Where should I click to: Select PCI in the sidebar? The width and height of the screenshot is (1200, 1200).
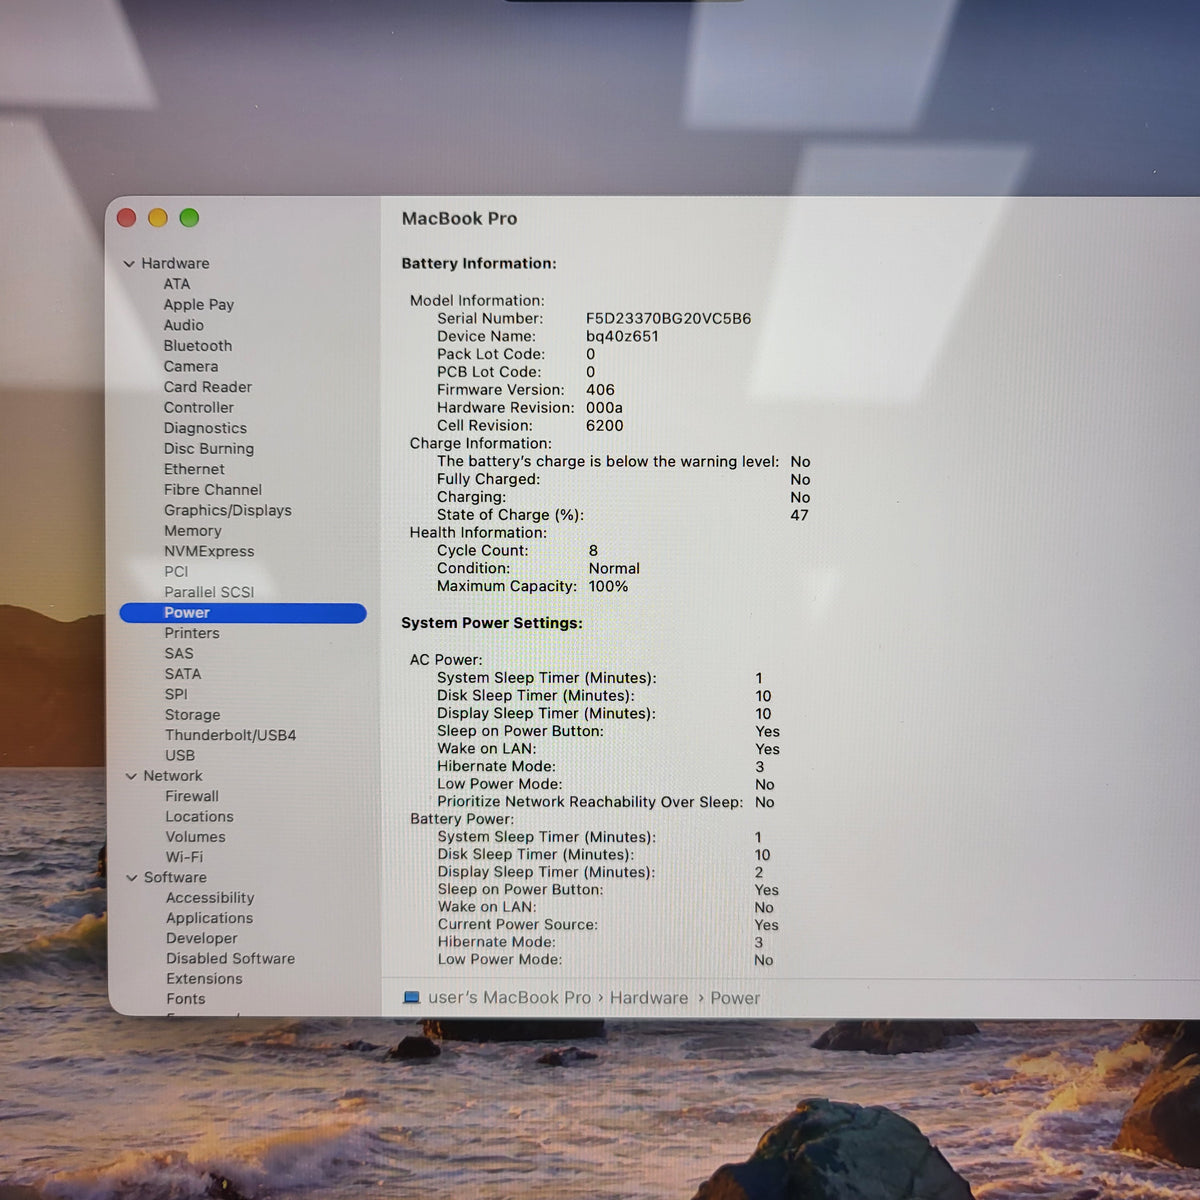pos(176,572)
